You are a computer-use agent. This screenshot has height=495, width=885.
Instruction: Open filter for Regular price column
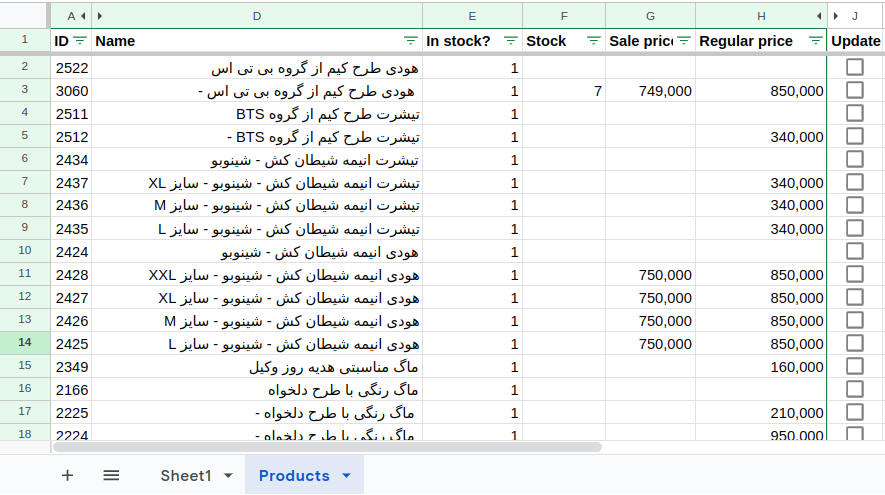(x=815, y=41)
